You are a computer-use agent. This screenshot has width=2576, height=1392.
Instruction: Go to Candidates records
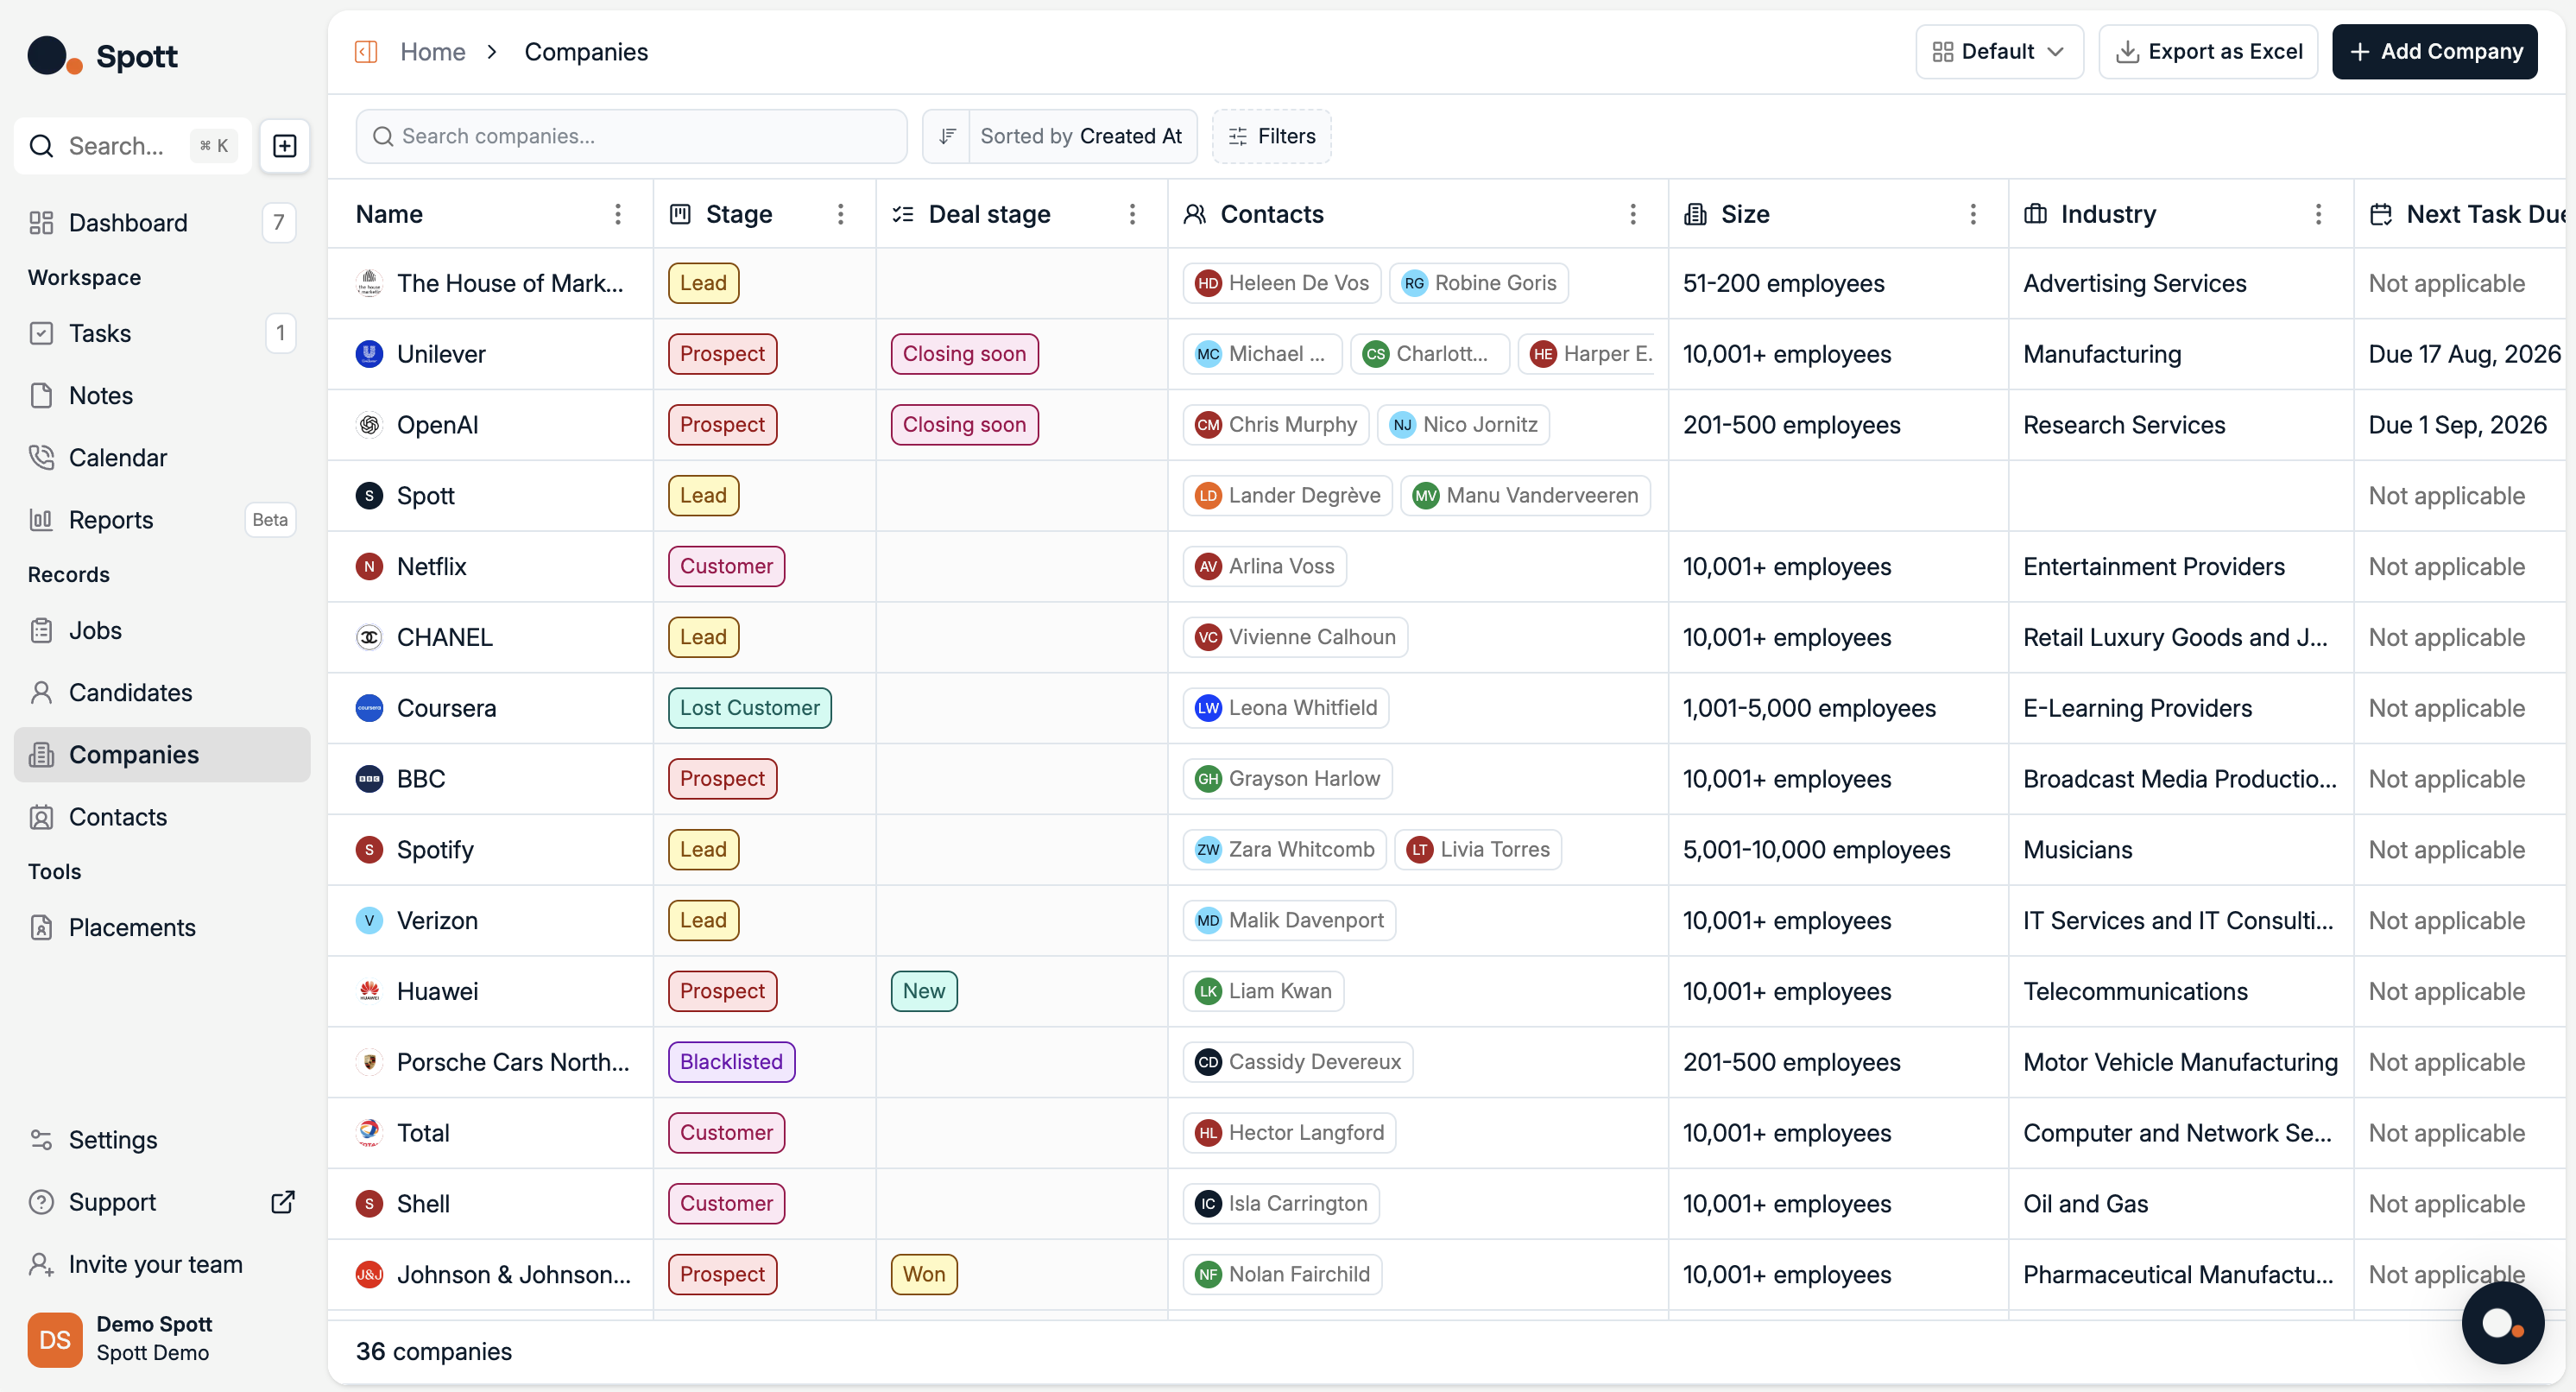[x=162, y=693]
